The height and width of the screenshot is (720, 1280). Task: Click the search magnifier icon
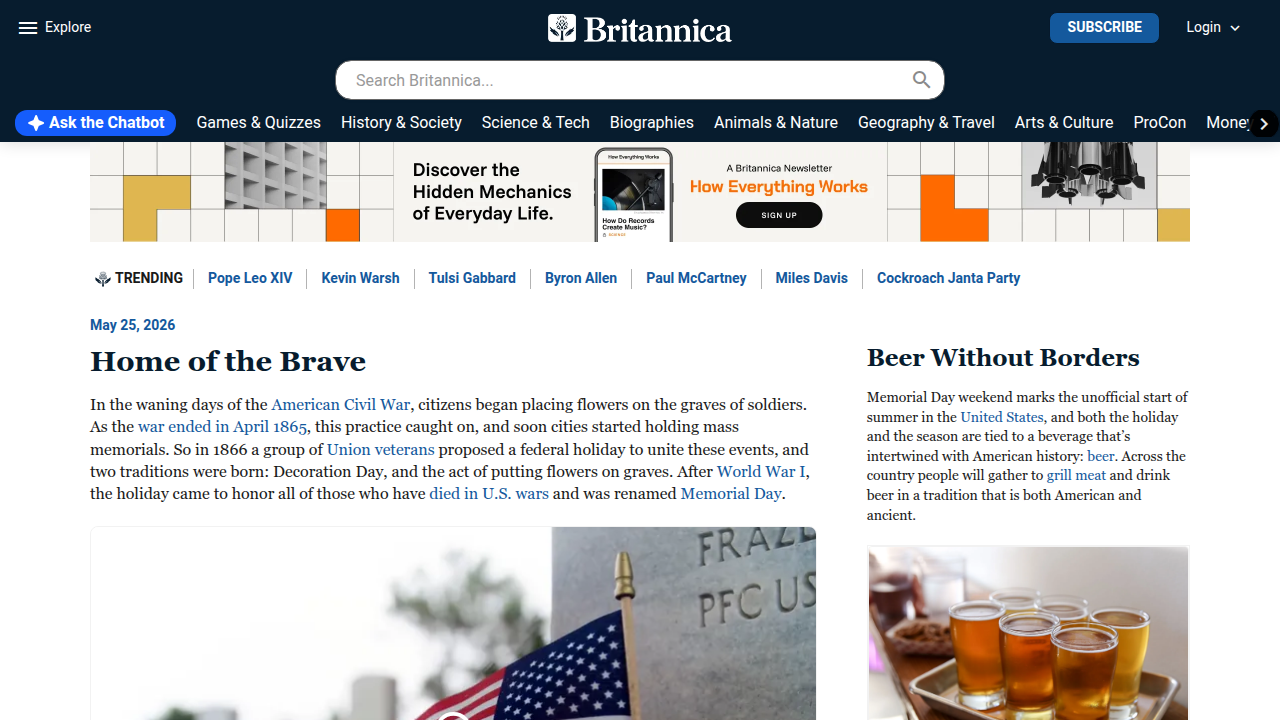(921, 80)
